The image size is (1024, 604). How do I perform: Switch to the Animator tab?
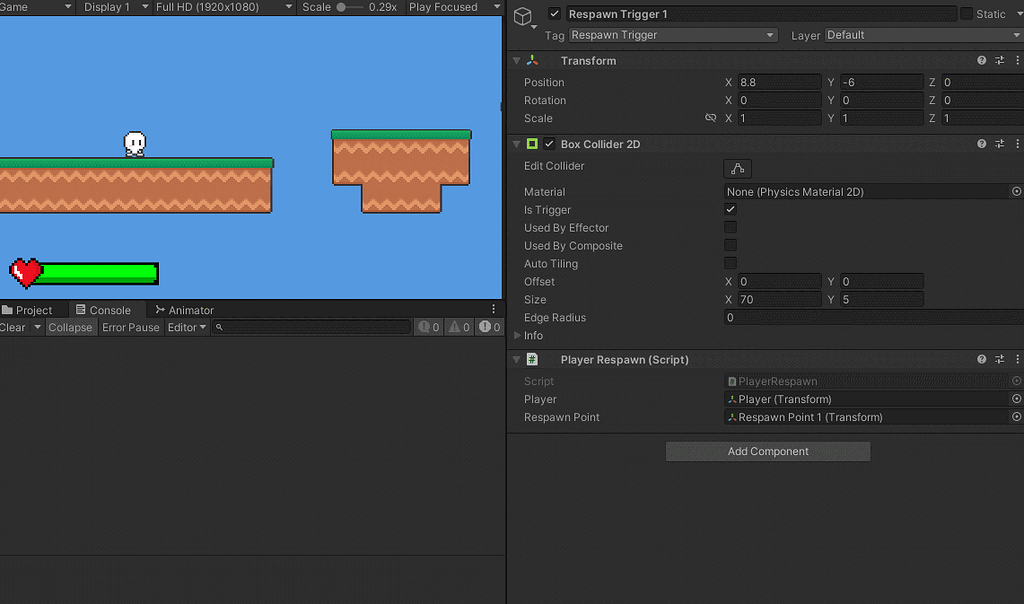click(187, 309)
